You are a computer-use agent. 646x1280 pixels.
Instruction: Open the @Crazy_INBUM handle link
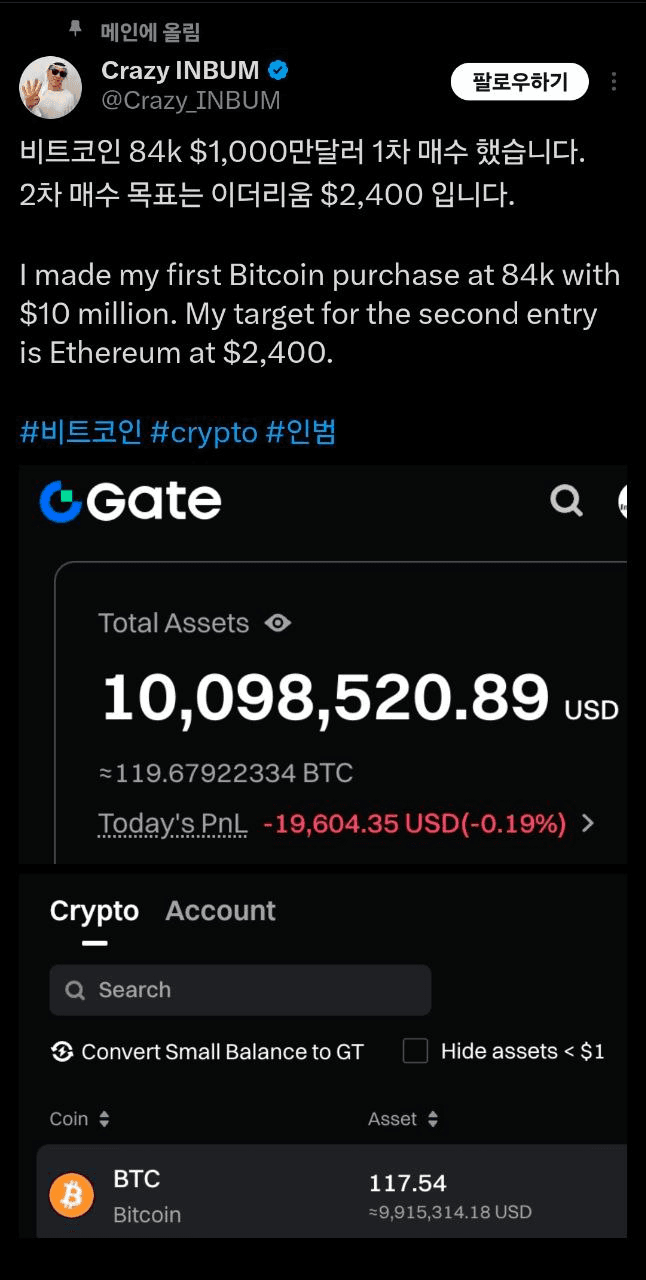(191, 101)
